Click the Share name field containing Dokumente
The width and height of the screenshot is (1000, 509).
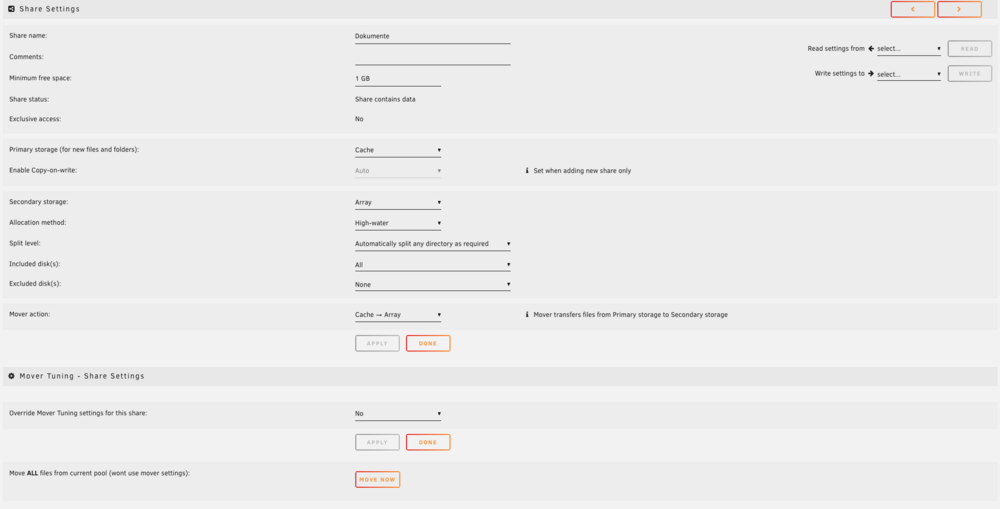click(433, 36)
